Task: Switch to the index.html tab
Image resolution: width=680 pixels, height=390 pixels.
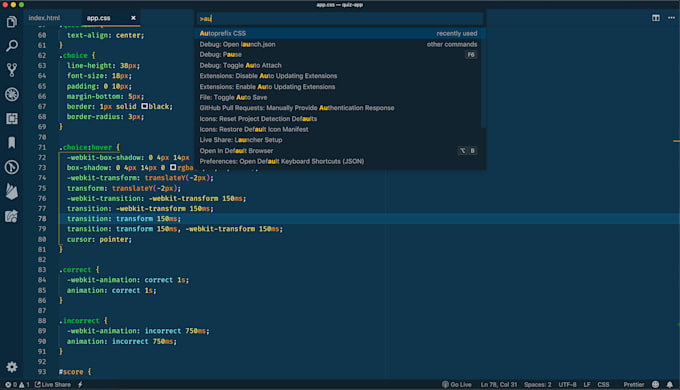Action: coord(44,18)
